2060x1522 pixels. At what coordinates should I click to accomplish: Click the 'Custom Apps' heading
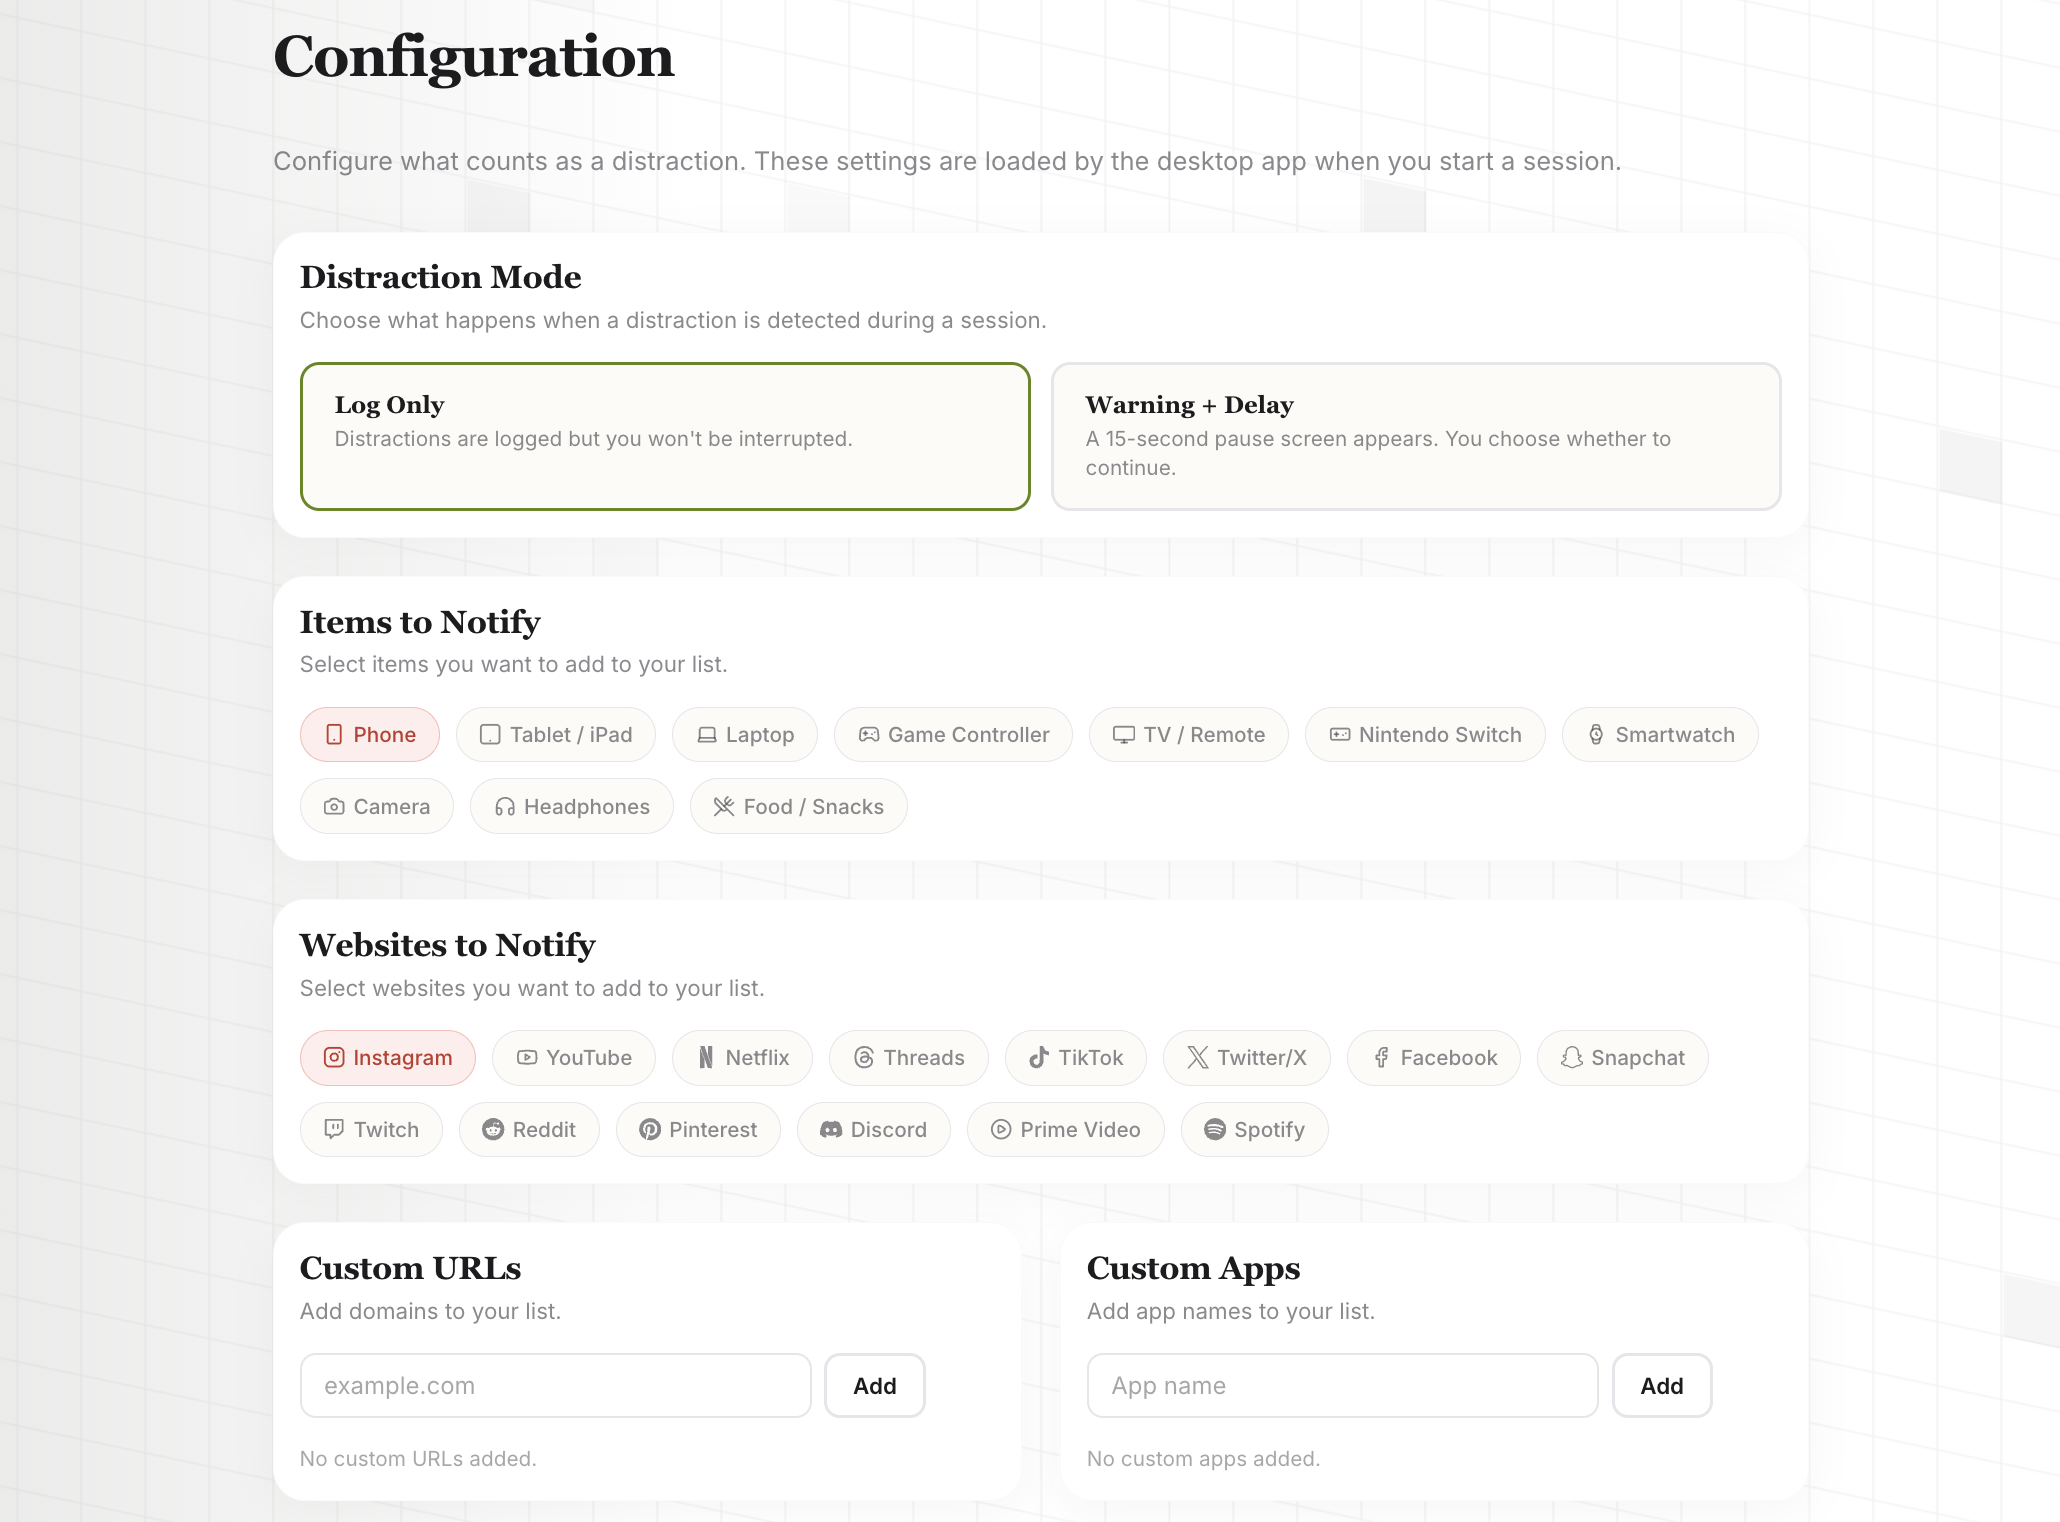click(x=1194, y=1269)
